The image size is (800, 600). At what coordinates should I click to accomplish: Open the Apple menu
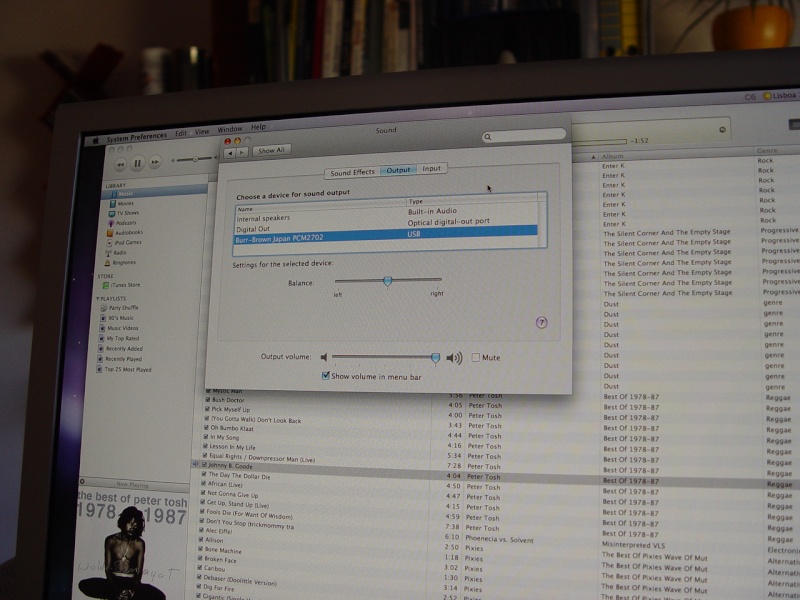95,141
